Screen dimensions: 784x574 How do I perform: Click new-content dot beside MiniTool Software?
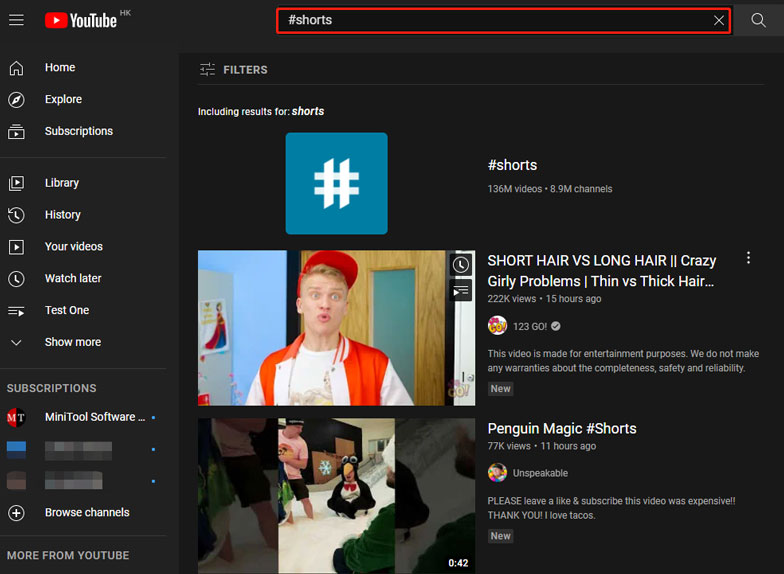[x=153, y=418]
